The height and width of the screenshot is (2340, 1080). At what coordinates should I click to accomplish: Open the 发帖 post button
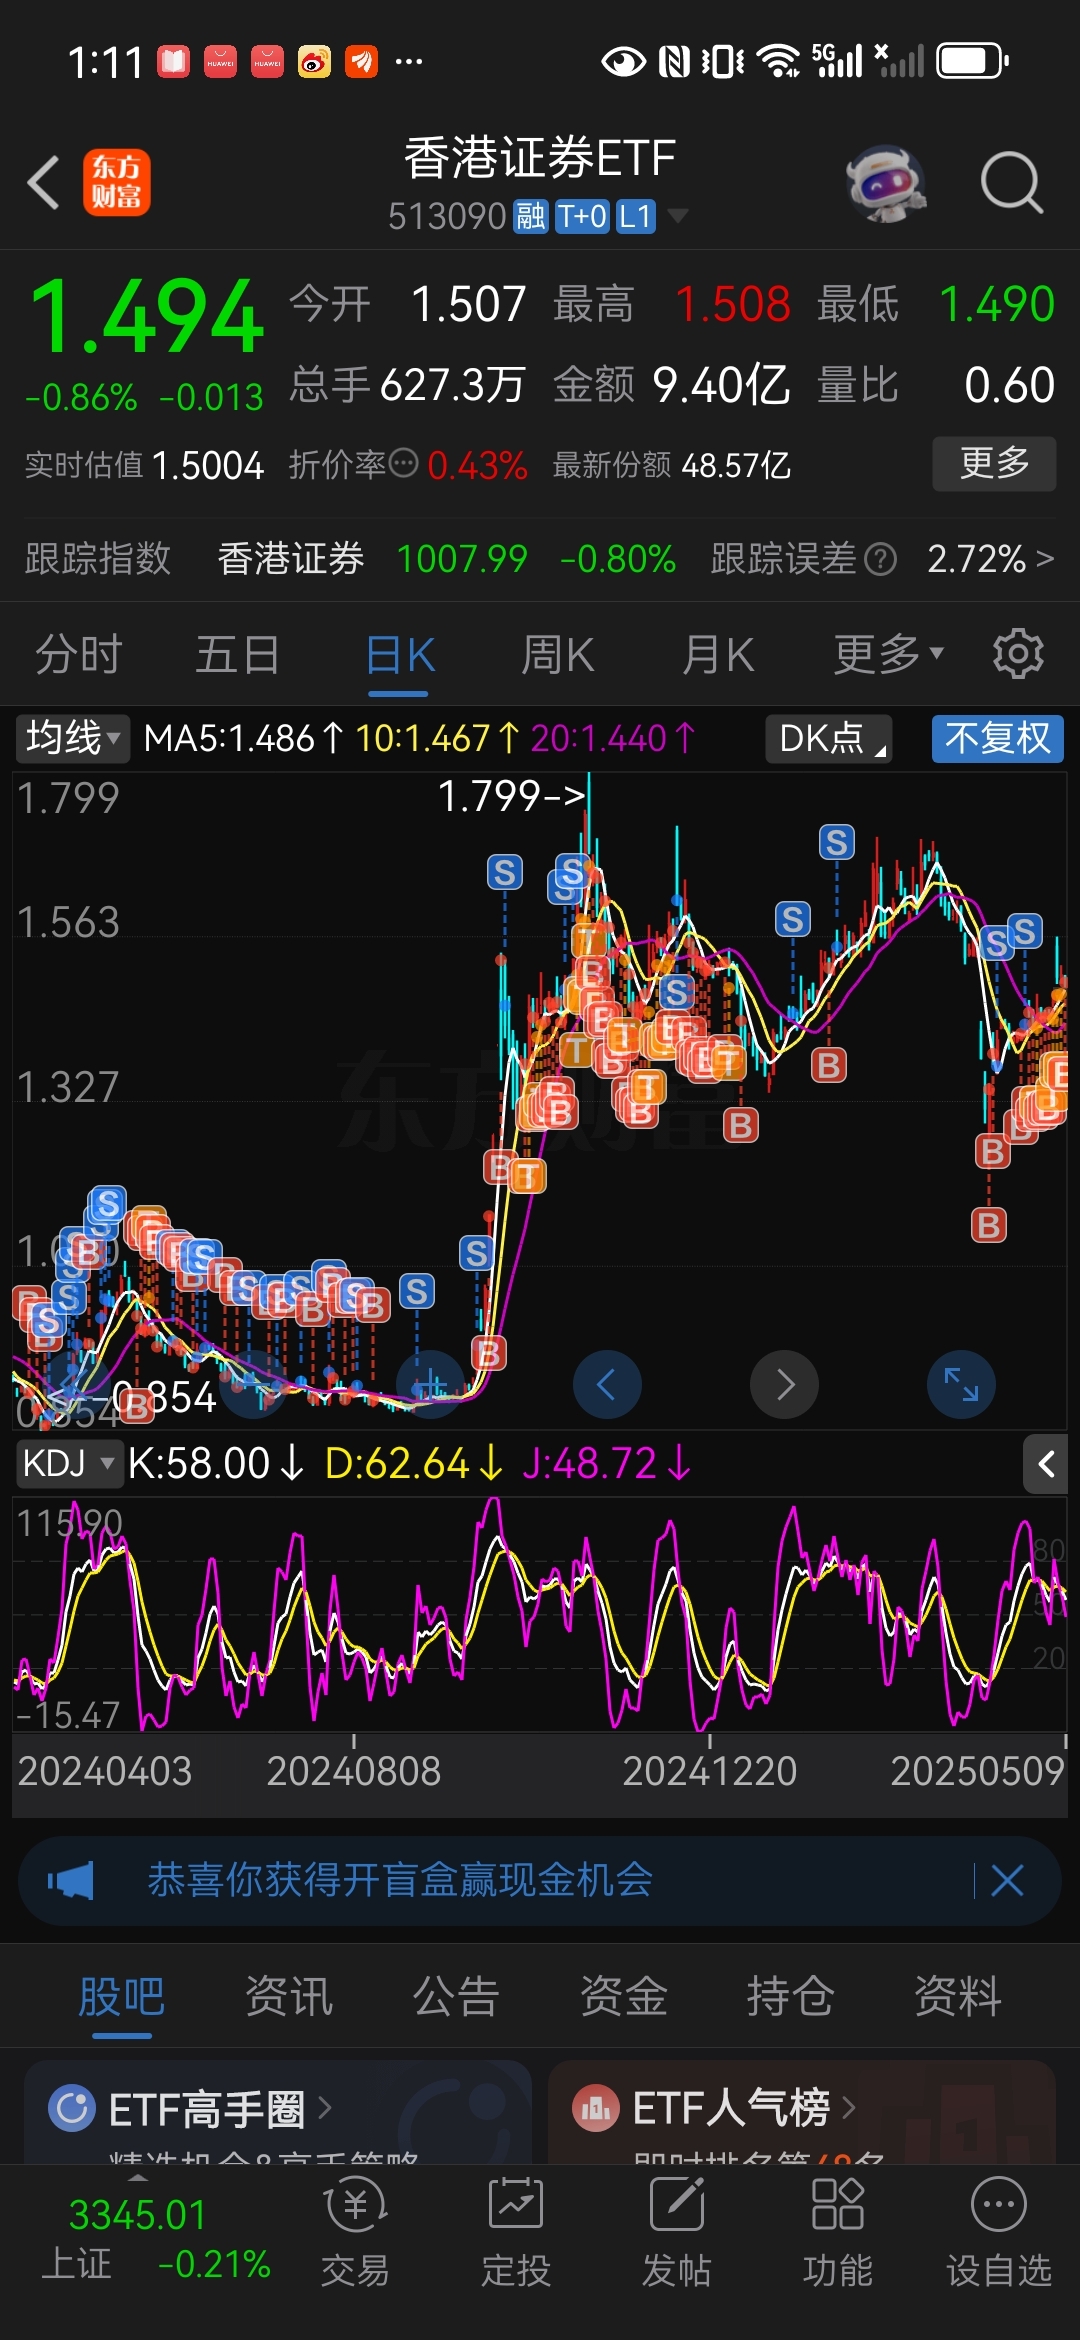point(677,2232)
